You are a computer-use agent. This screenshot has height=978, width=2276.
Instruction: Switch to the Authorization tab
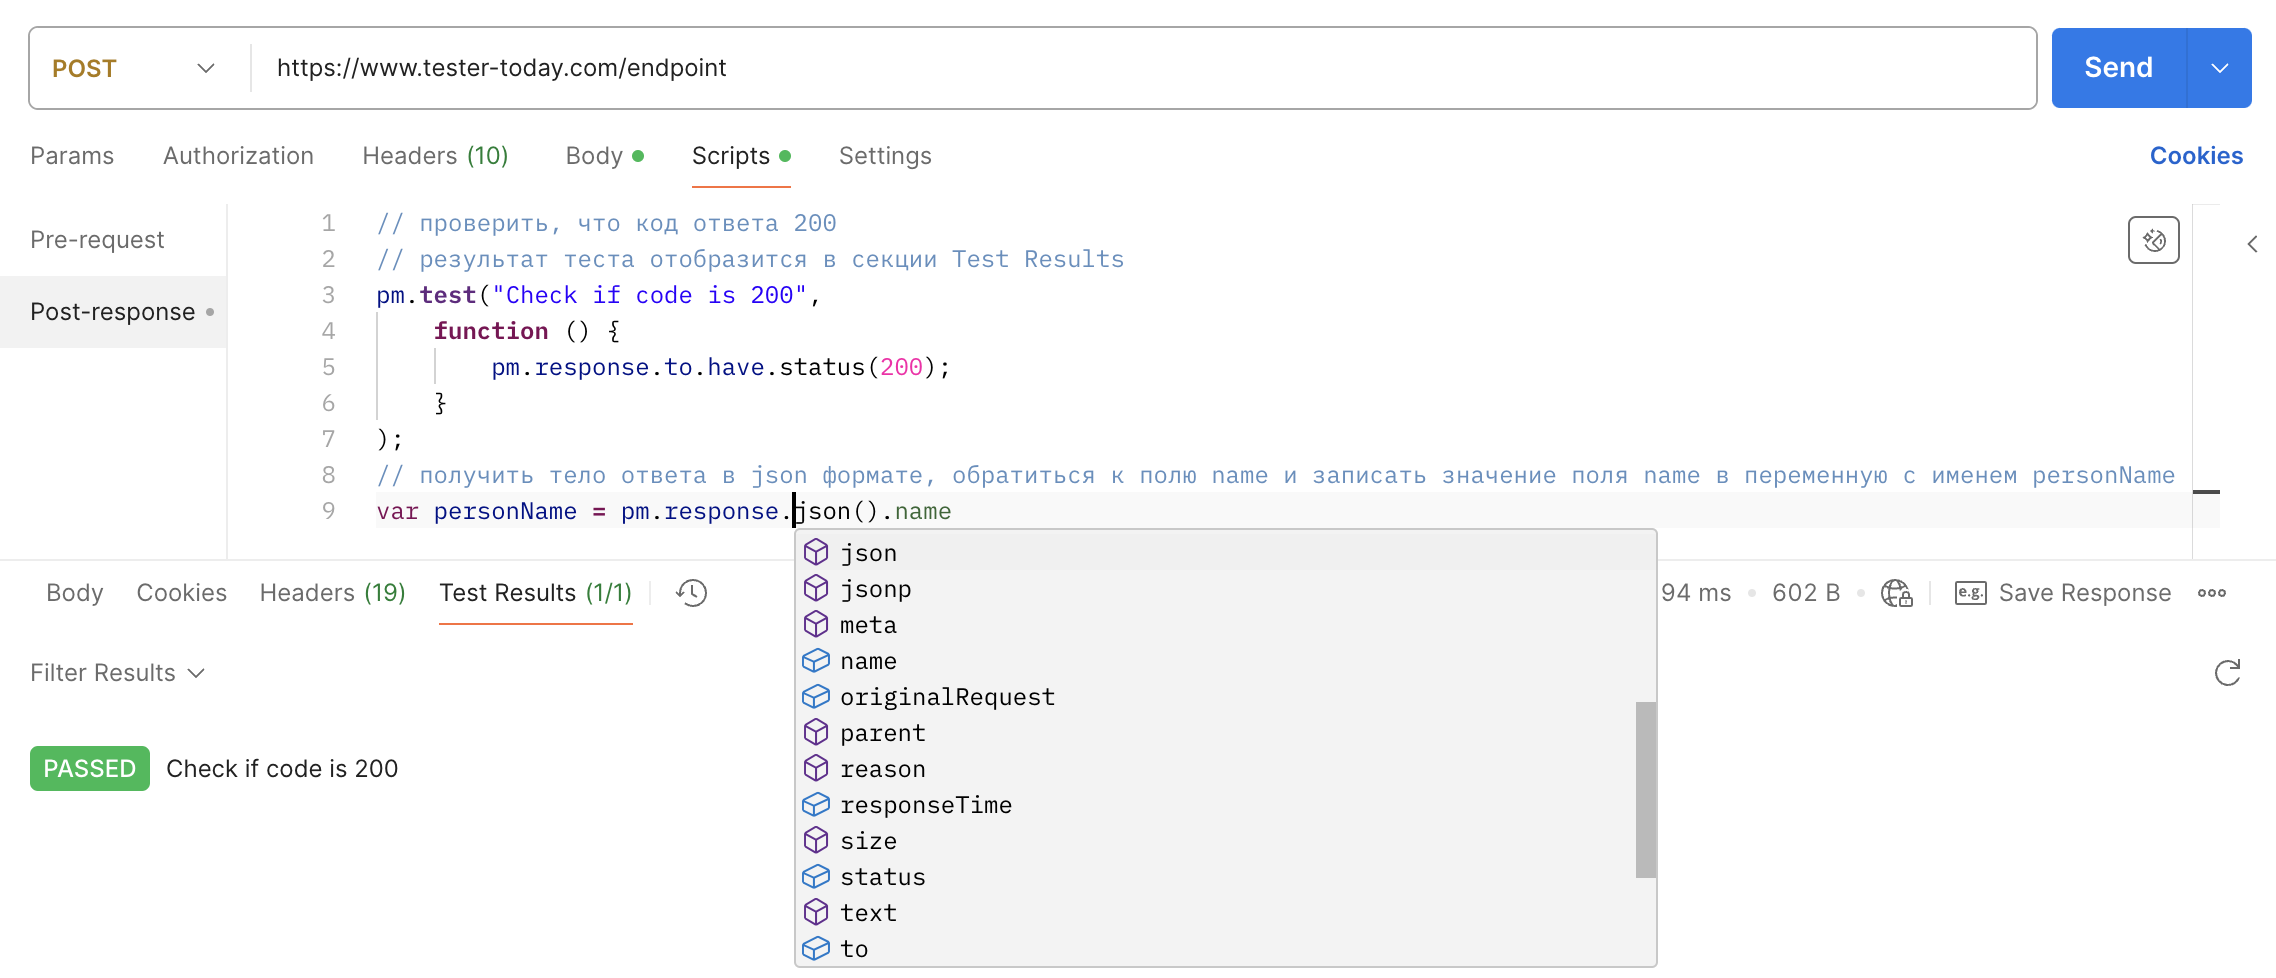tap(238, 156)
